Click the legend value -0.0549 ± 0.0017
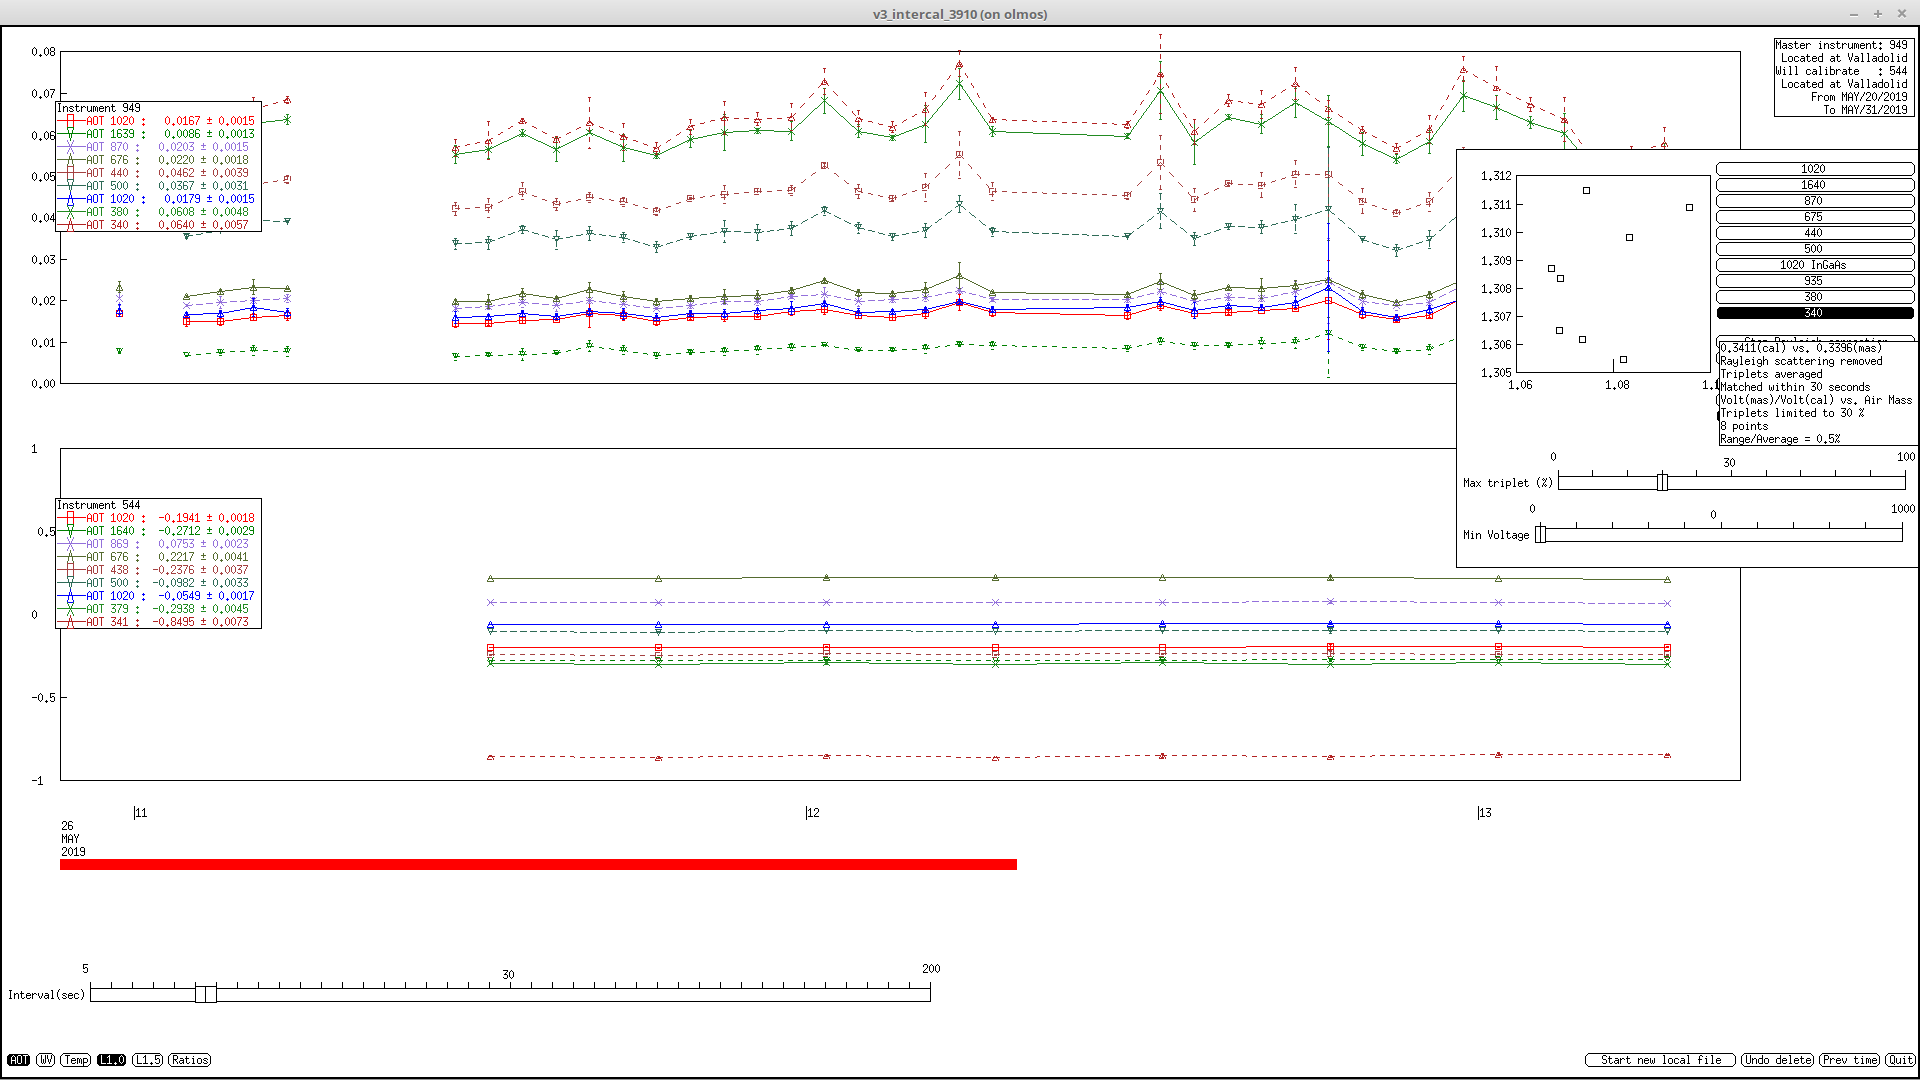This screenshot has height=1080, width=1920. tap(206, 596)
